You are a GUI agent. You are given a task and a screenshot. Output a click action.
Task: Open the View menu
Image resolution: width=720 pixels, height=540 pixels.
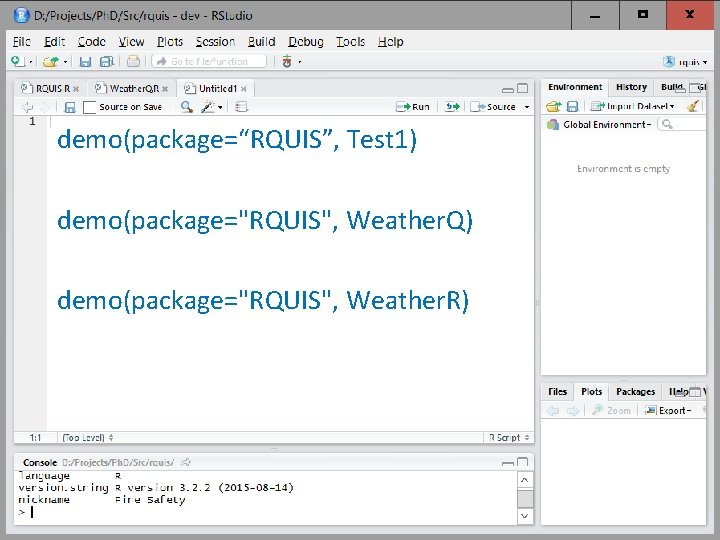131,42
